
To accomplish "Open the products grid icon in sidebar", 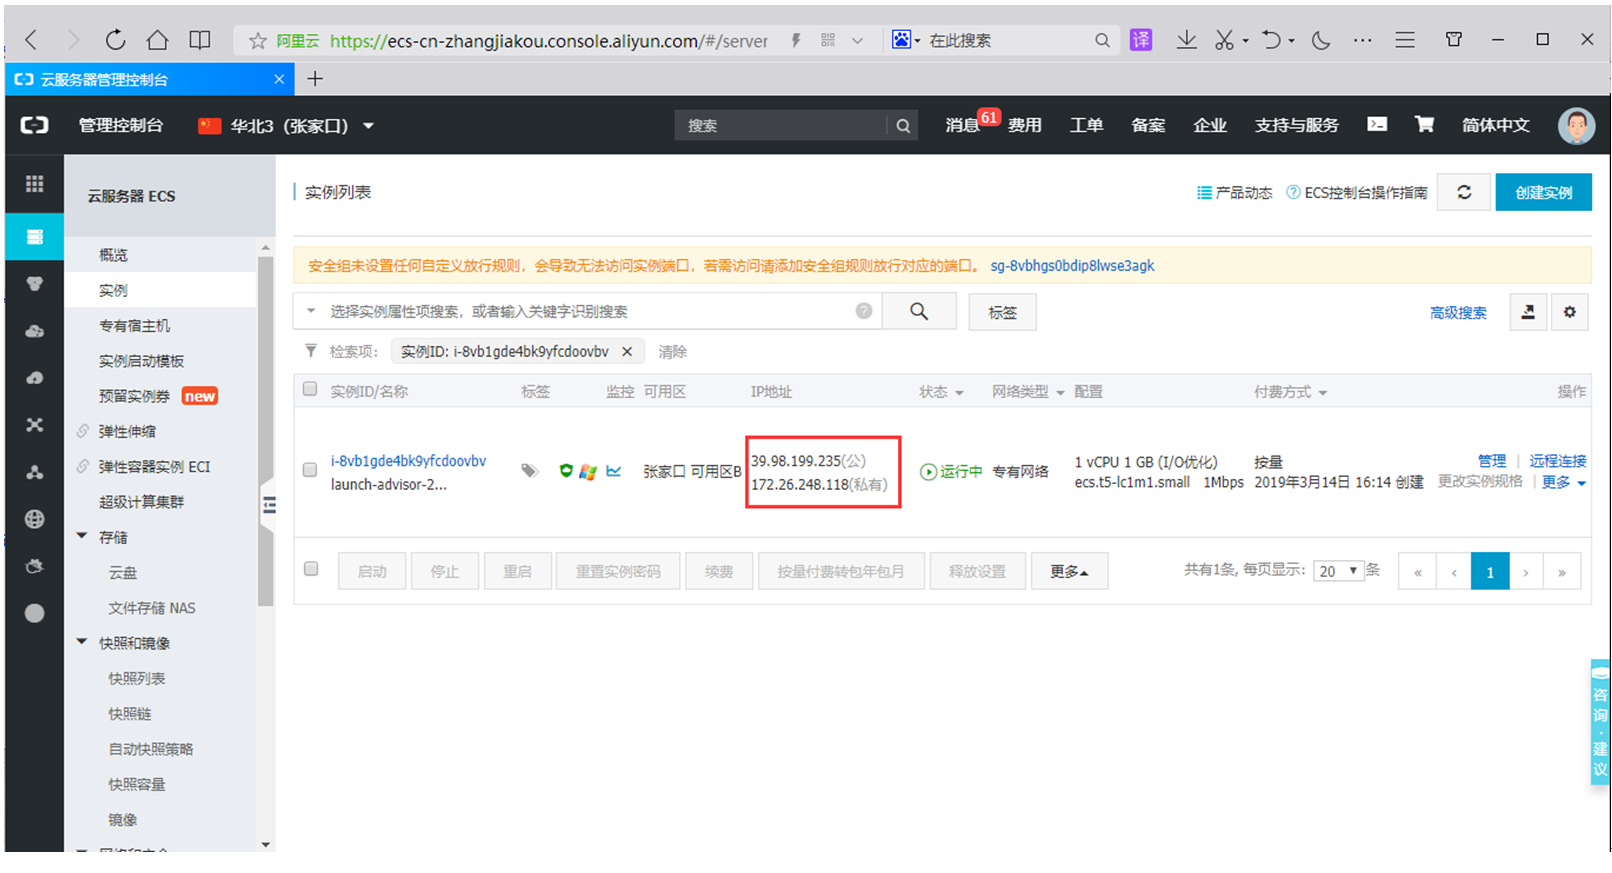I will tap(35, 184).
